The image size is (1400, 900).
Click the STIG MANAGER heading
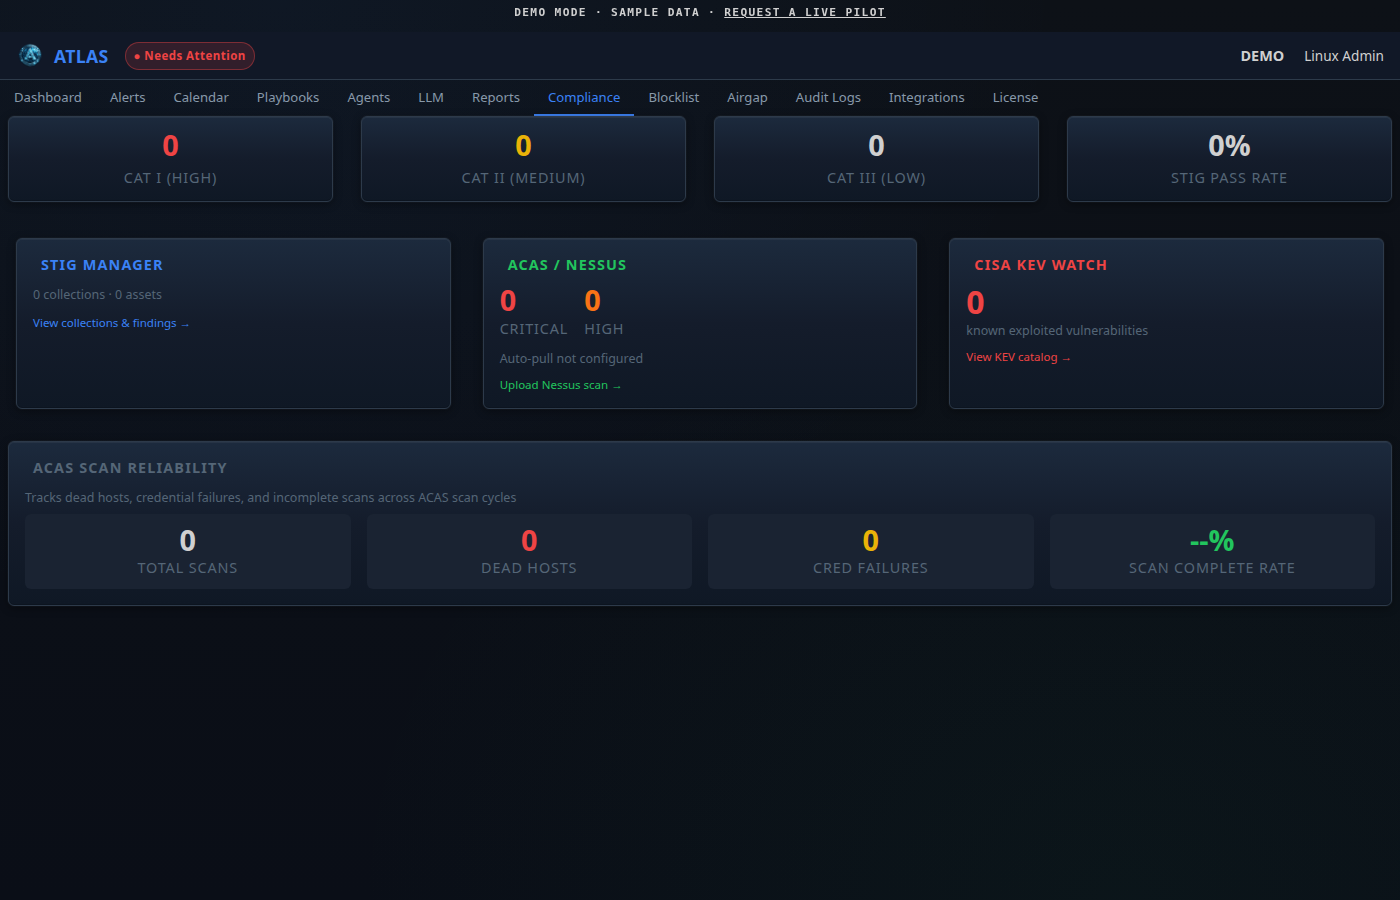pyautogui.click(x=102, y=265)
